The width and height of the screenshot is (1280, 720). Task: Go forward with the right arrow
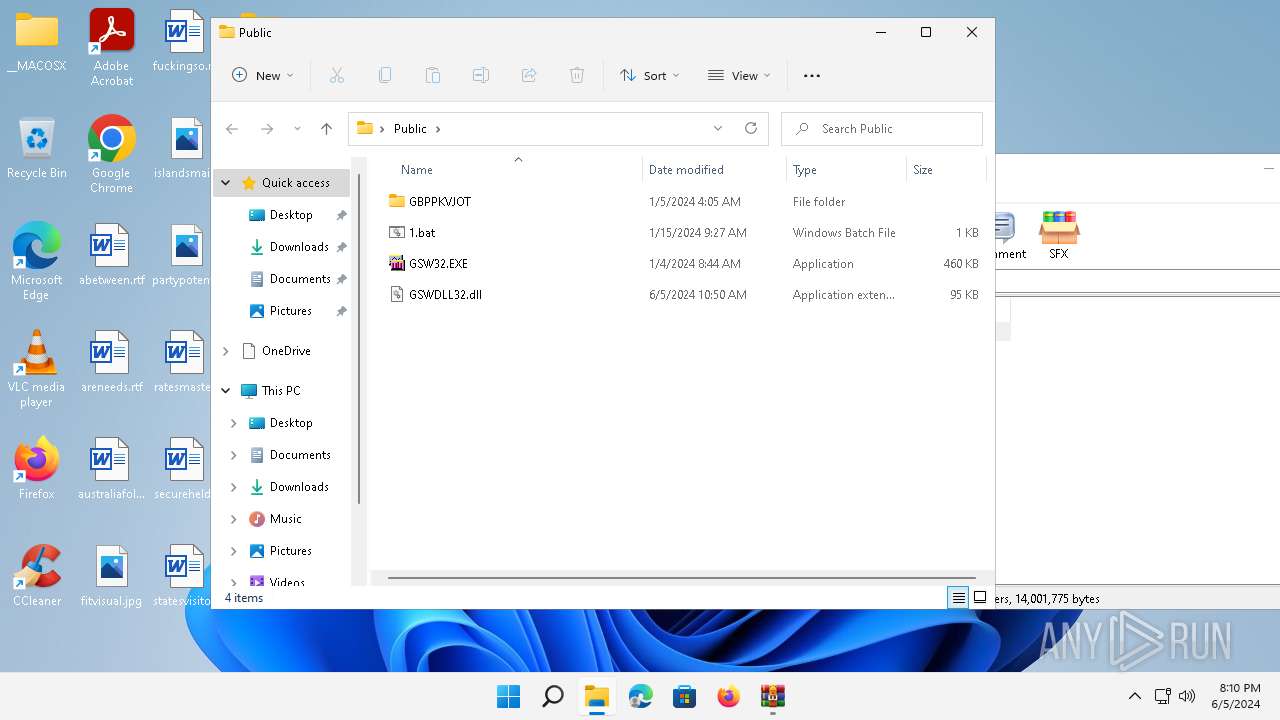267,128
